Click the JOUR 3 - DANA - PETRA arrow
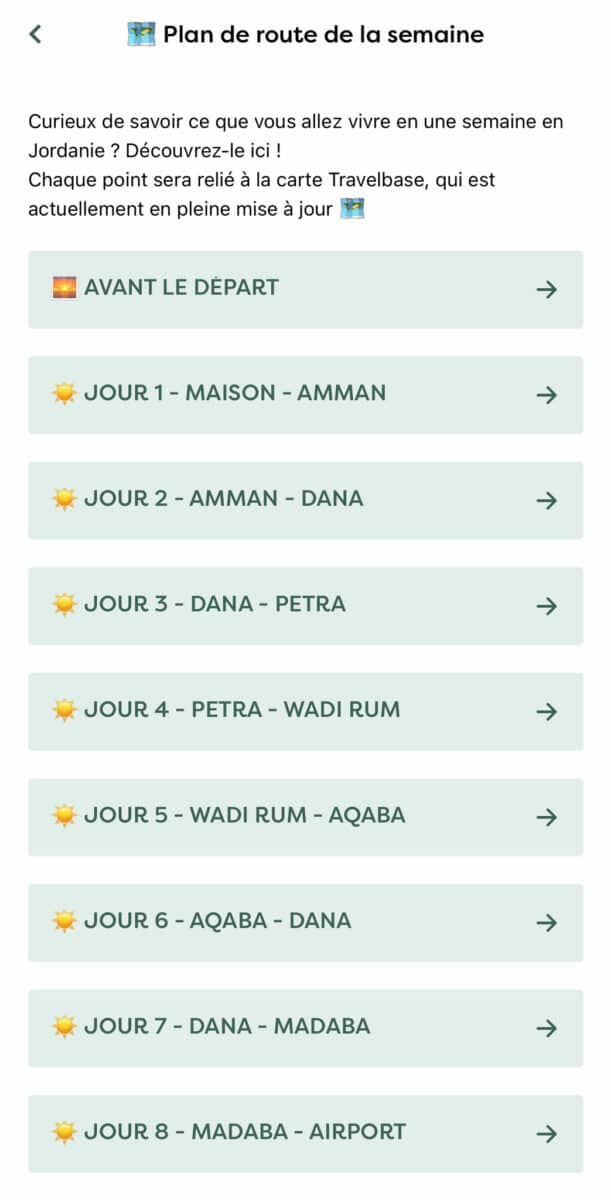The height and width of the screenshot is (1200, 611). tap(546, 605)
